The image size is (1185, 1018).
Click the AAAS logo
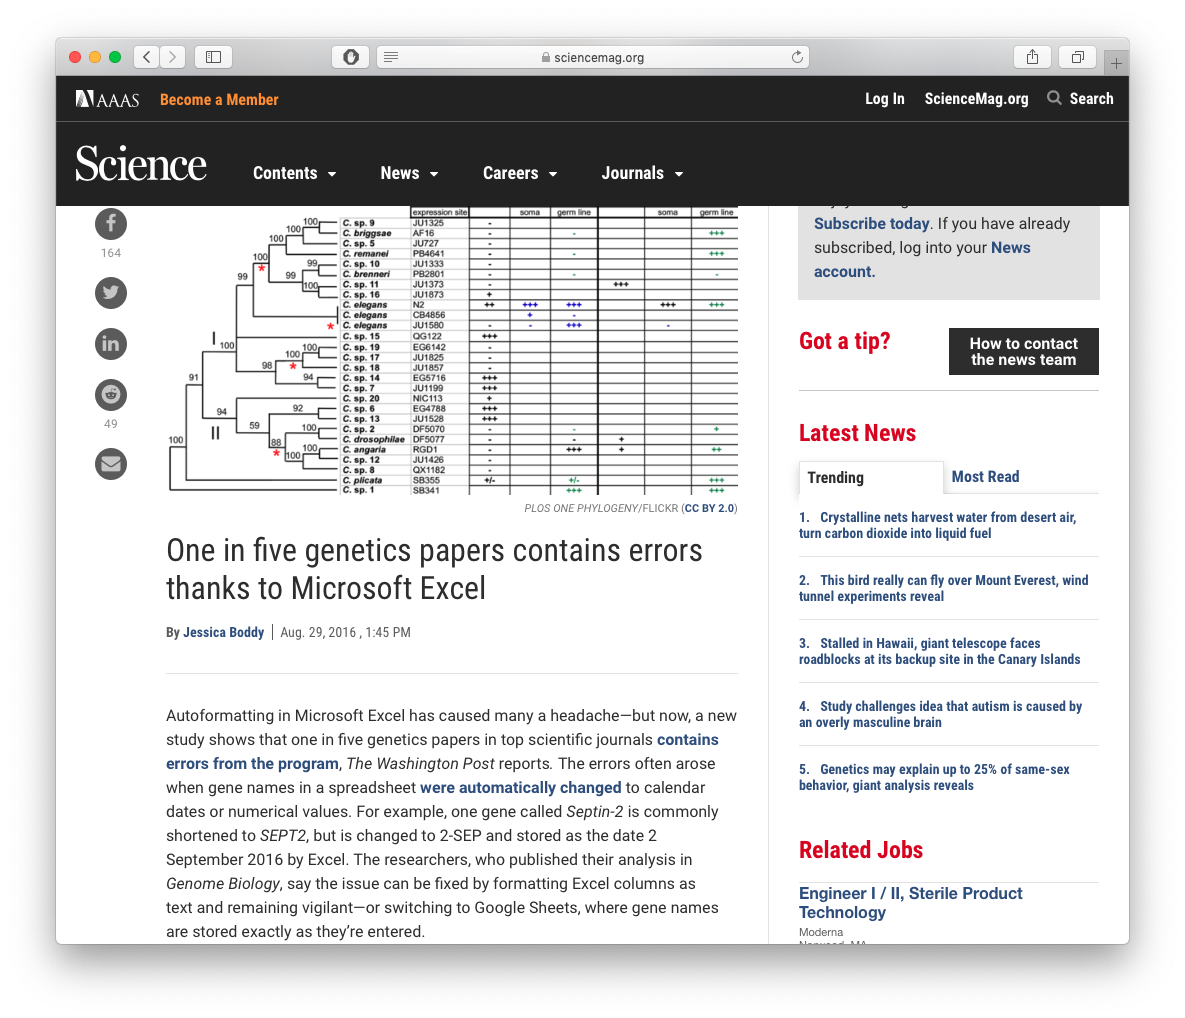(107, 99)
